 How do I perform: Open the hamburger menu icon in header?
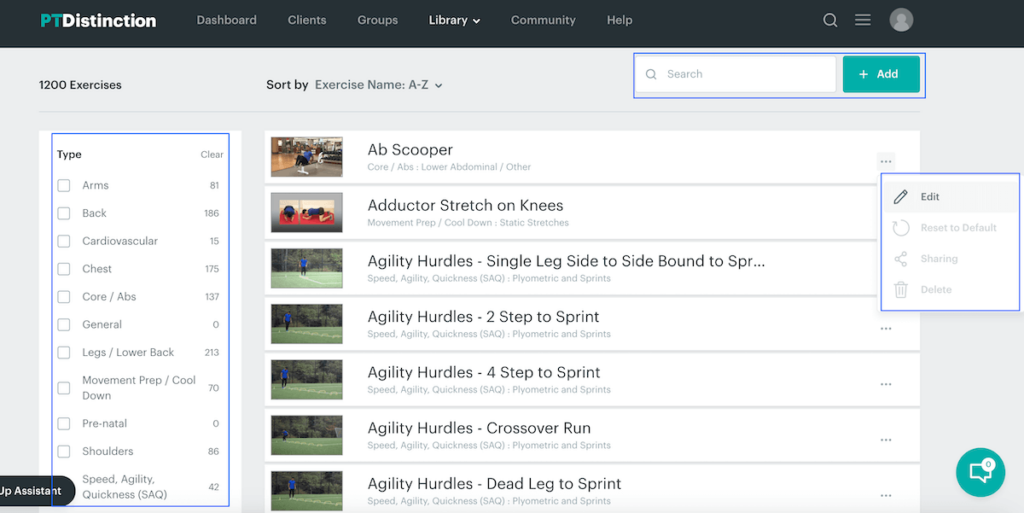(x=863, y=20)
